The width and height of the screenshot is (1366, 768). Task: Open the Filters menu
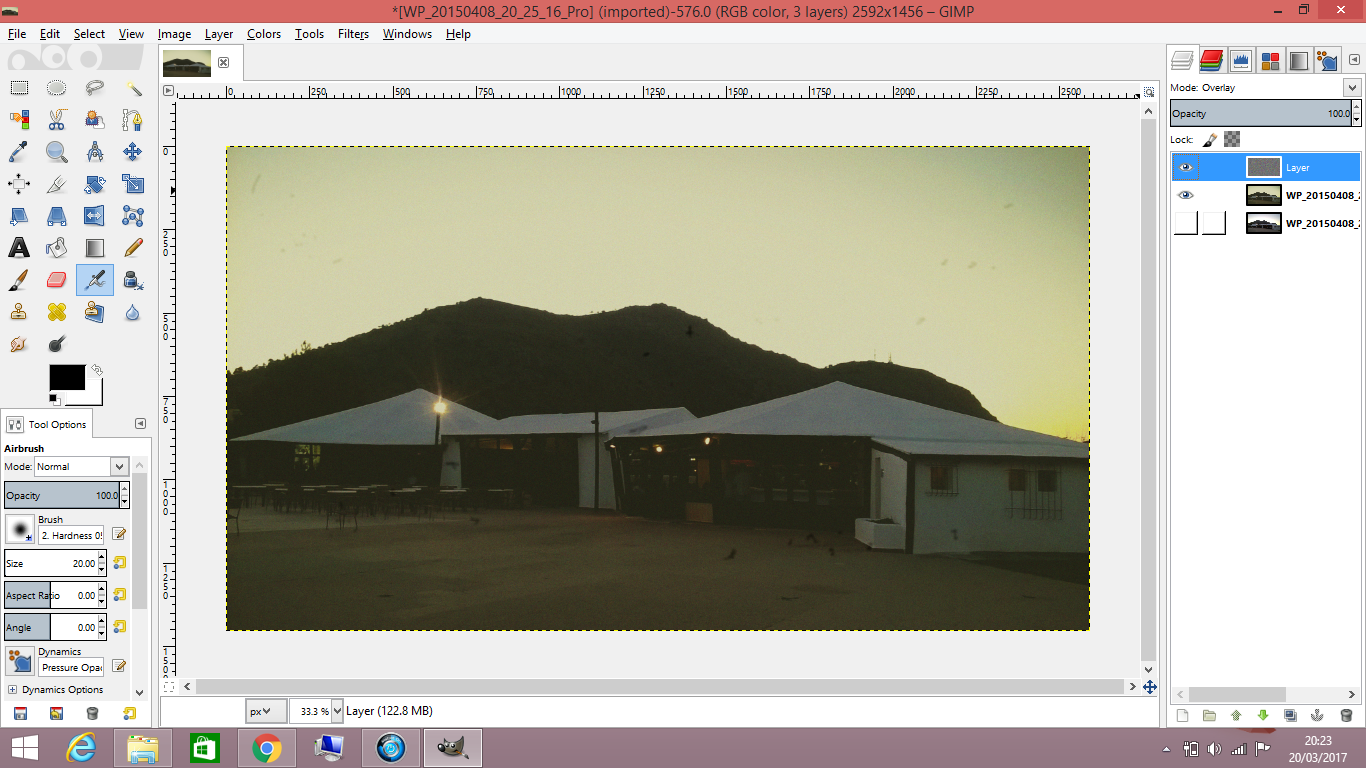[x=353, y=33]
